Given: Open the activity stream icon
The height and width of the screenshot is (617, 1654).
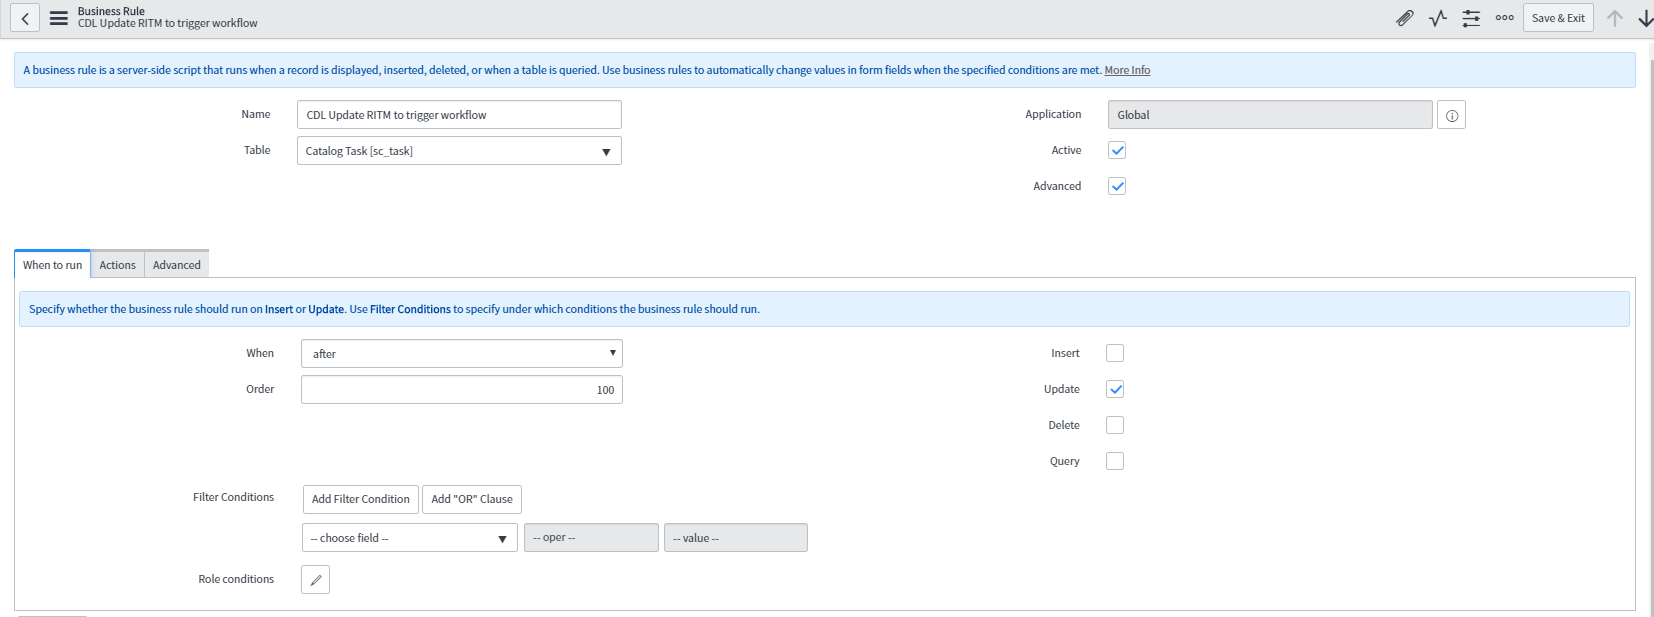Looking at the screenshot, I should tap(1438, 18).
